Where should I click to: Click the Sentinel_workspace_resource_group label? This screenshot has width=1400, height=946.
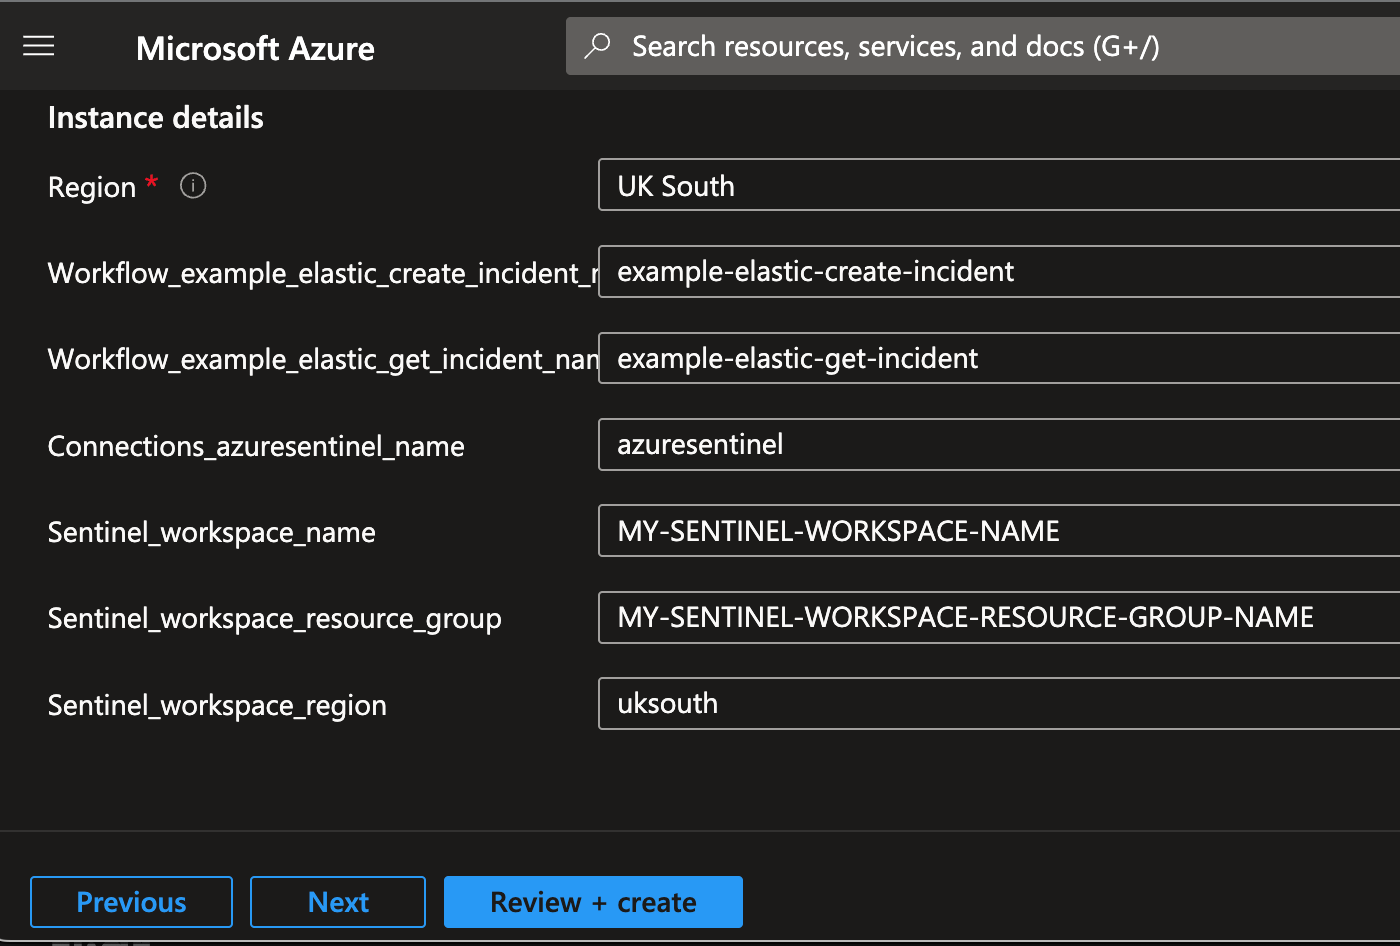click(275, 619)
